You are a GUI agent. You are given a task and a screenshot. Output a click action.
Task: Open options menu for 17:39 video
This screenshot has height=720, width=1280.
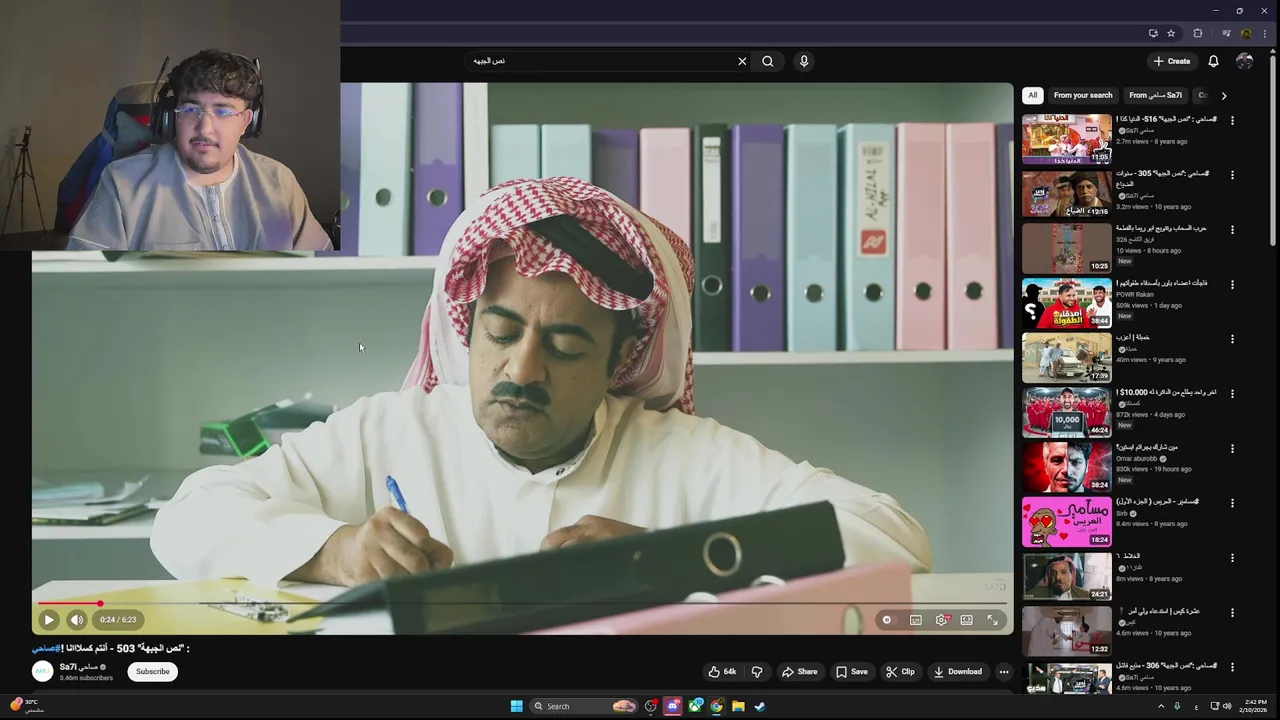[x=1232, y=339]
